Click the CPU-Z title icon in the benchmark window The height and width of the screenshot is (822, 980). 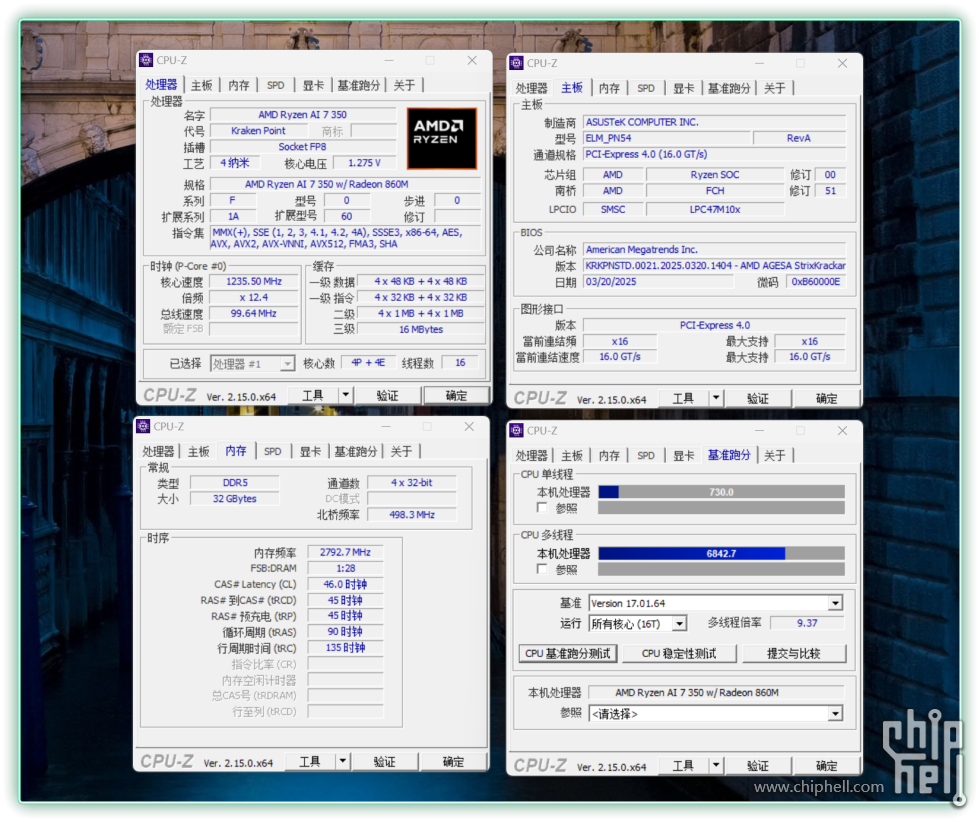click(x=517, y=430)
